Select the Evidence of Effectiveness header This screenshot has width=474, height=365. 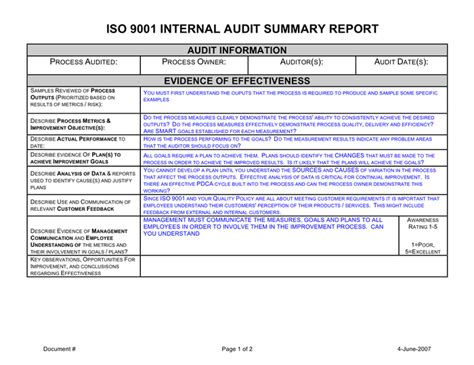click(x=237, y=81)
